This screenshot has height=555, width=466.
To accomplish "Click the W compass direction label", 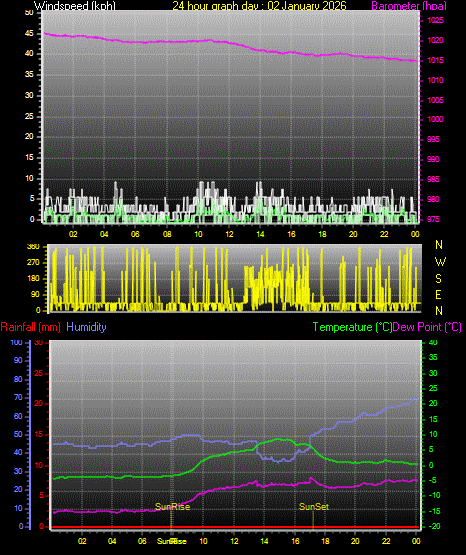I will [x=440, y=262].
